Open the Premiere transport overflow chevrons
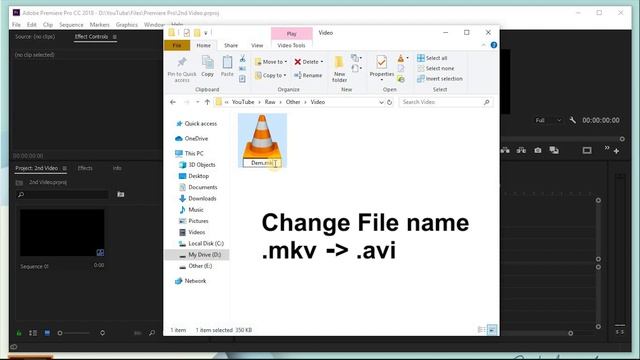The width and height of the screenshot is (640, 360). click(x=607, y=148)
